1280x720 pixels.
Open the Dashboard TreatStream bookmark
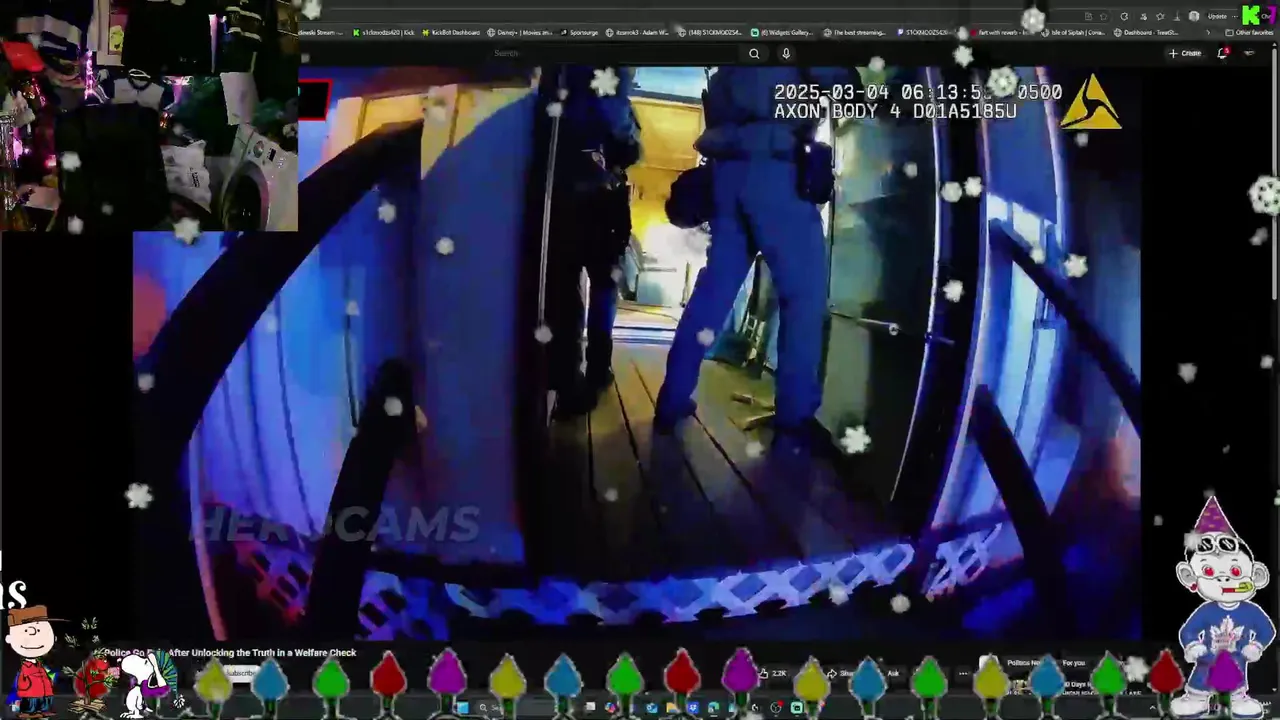1146,33
